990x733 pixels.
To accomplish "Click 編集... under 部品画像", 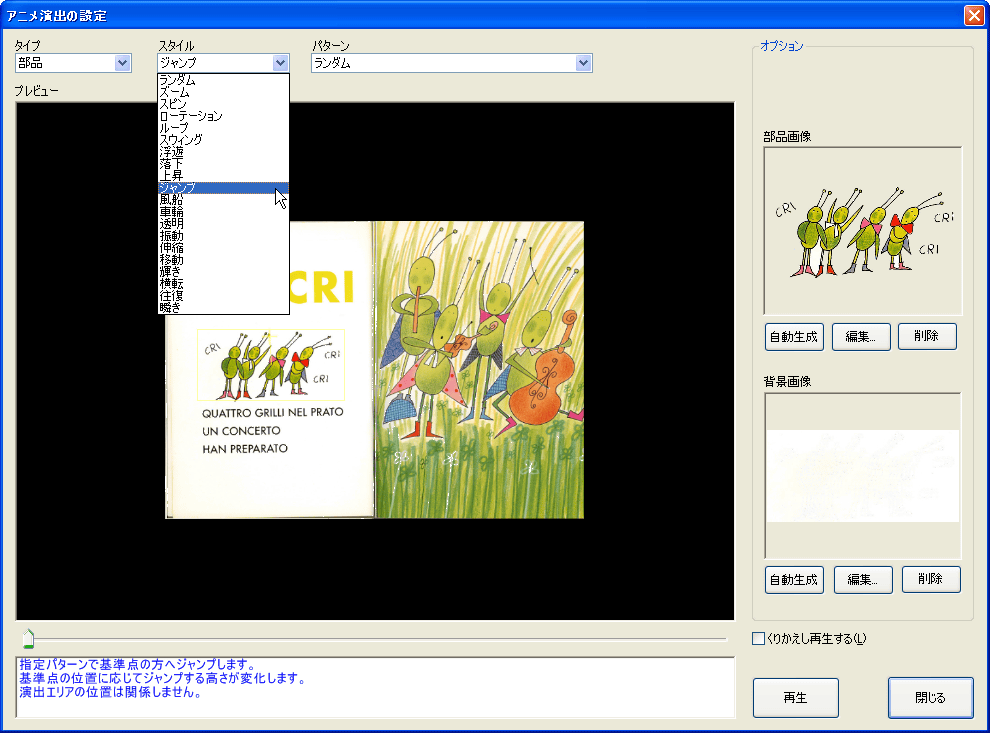I will [861, 337].
